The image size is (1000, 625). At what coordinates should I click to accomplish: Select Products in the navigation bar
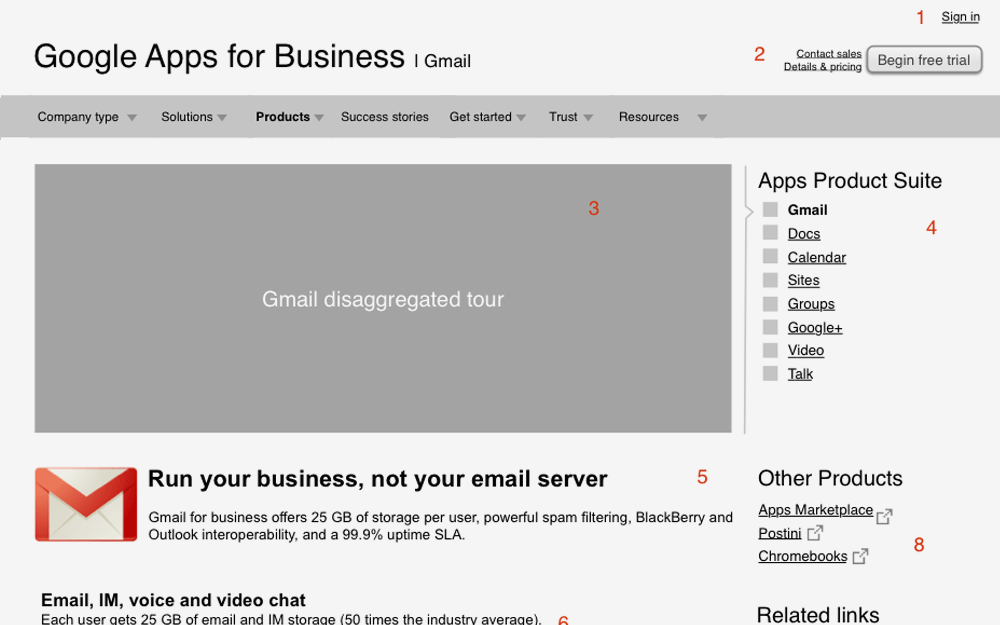point(283,116)
